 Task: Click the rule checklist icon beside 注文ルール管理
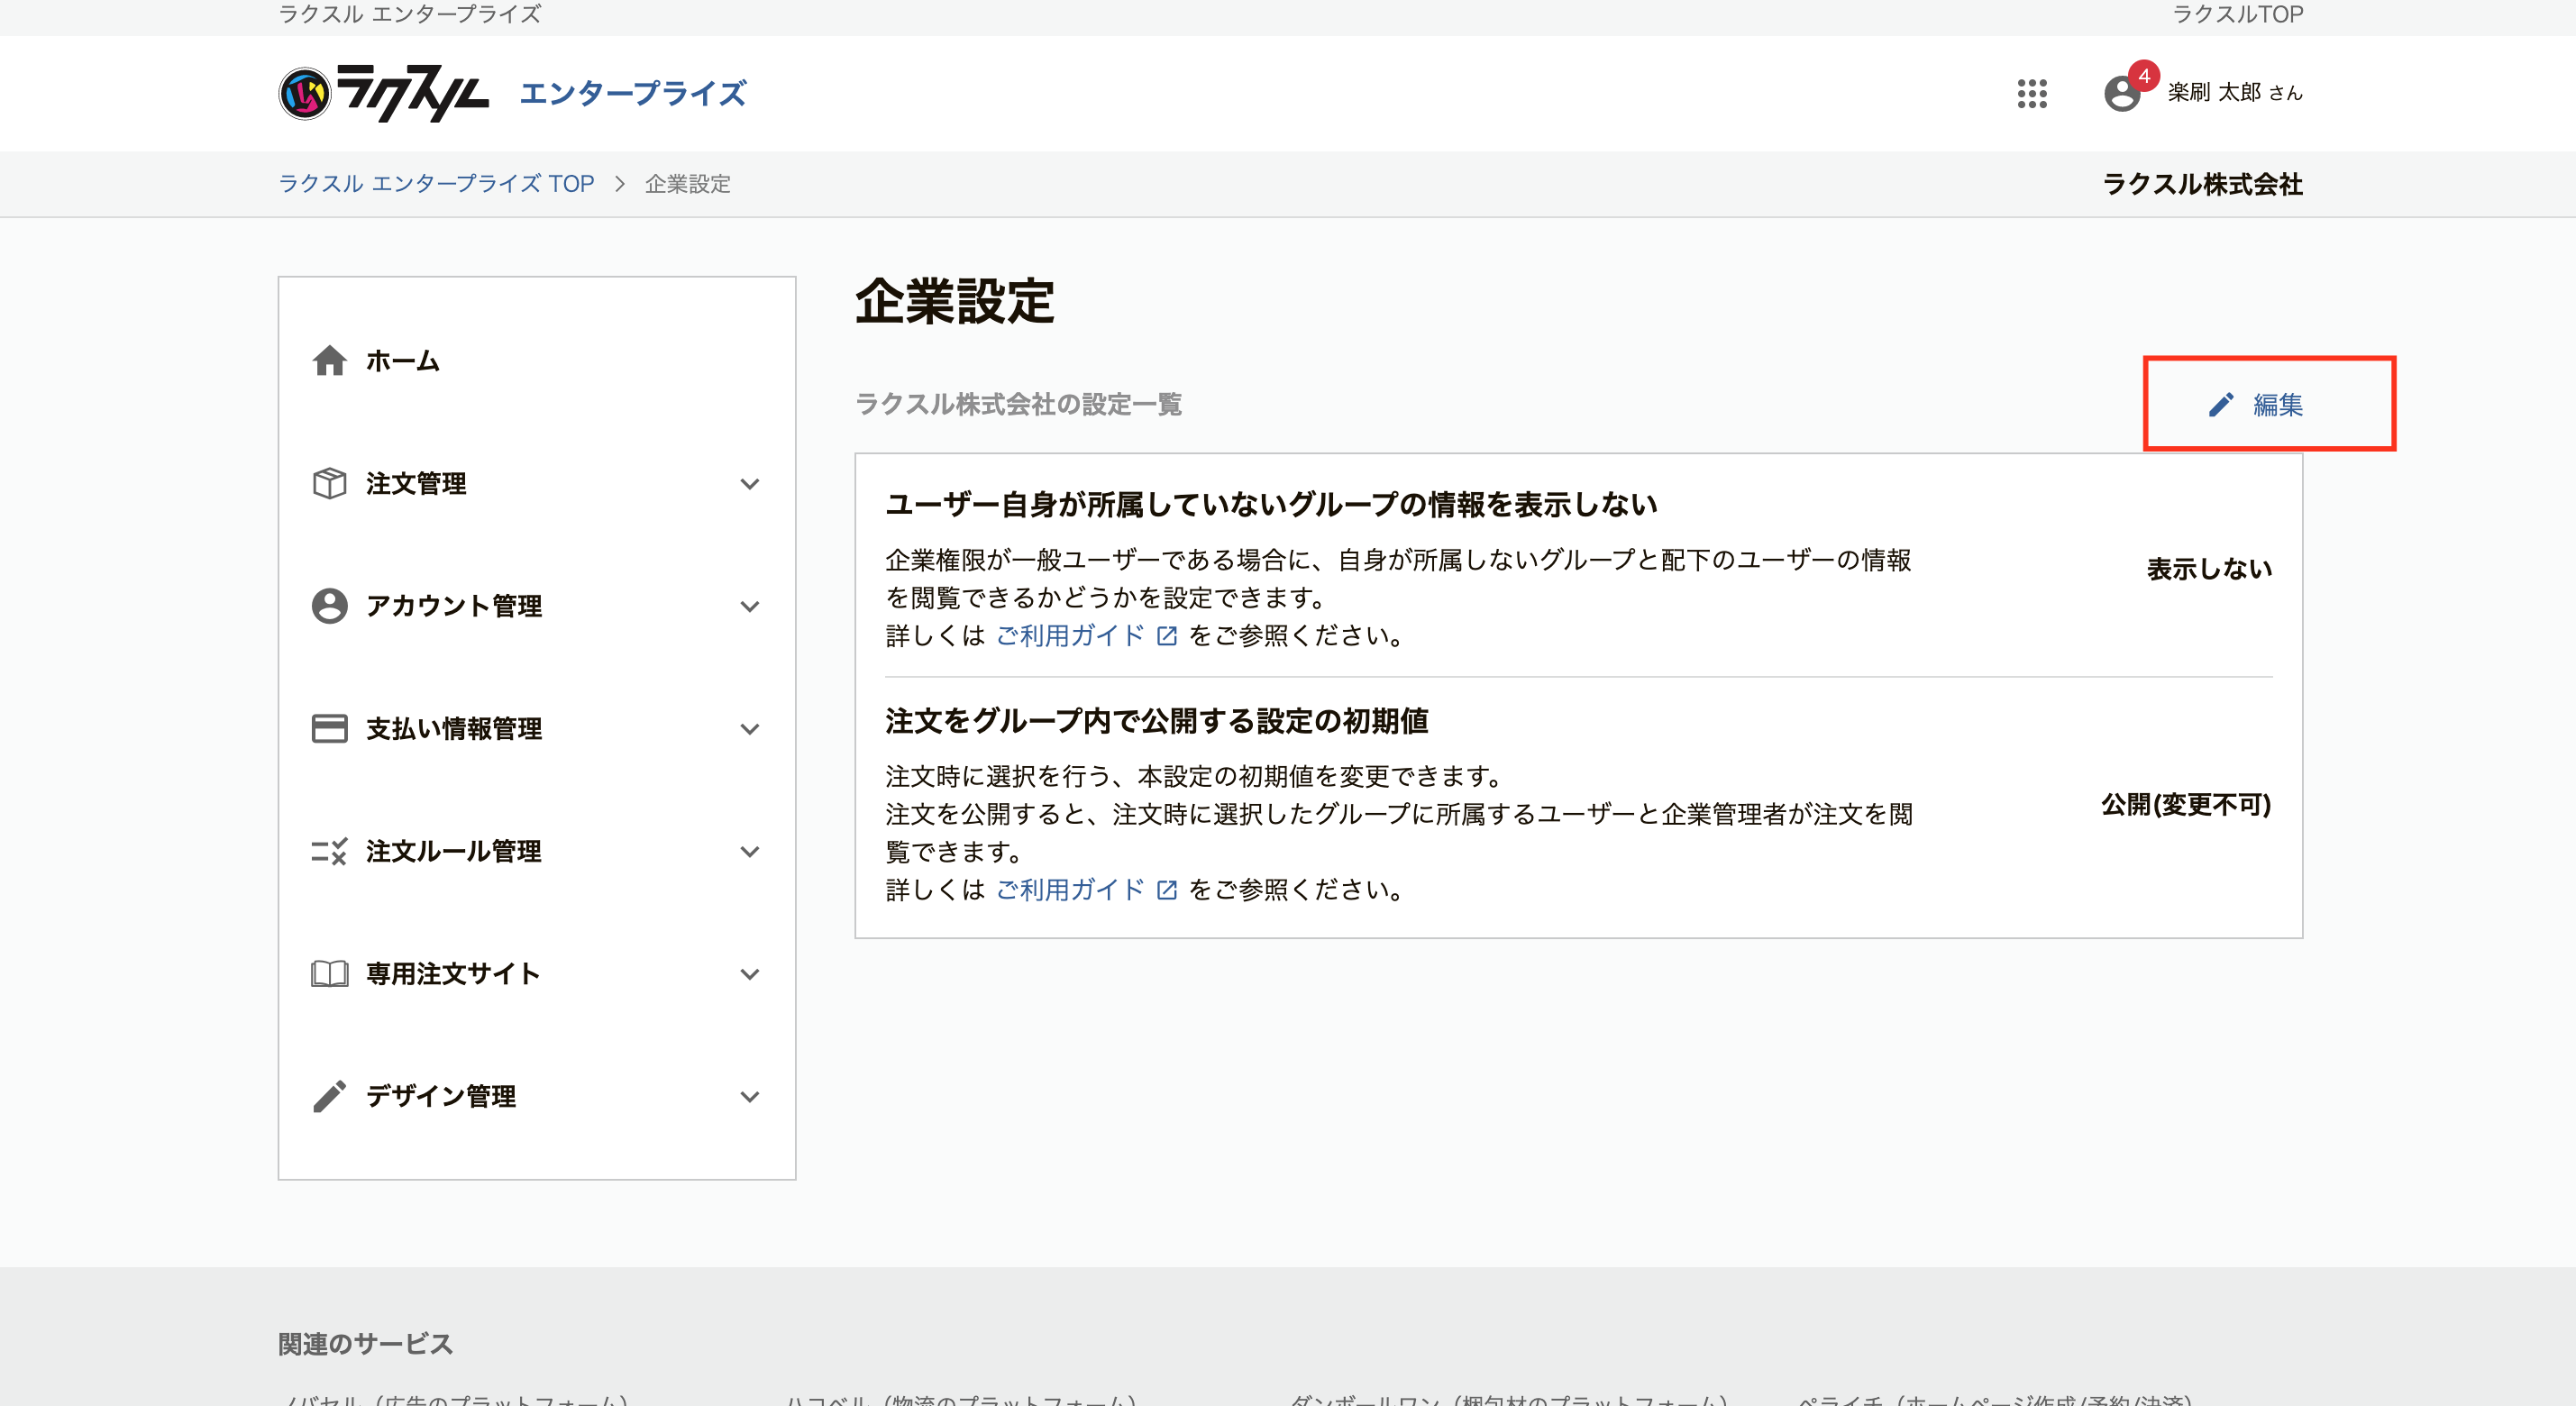tap(329, 851)
